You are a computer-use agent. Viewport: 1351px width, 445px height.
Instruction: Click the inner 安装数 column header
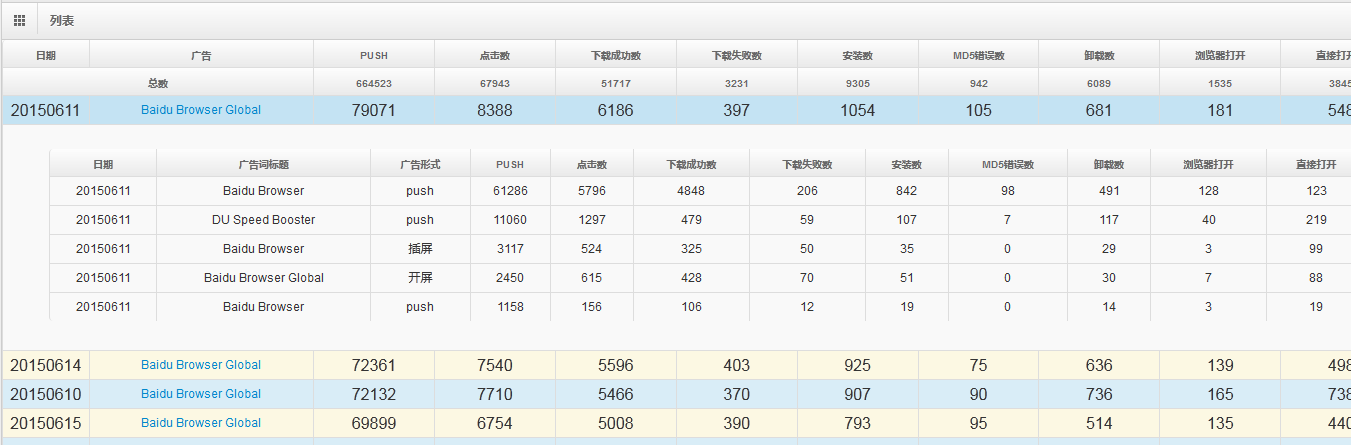[907, 164]
